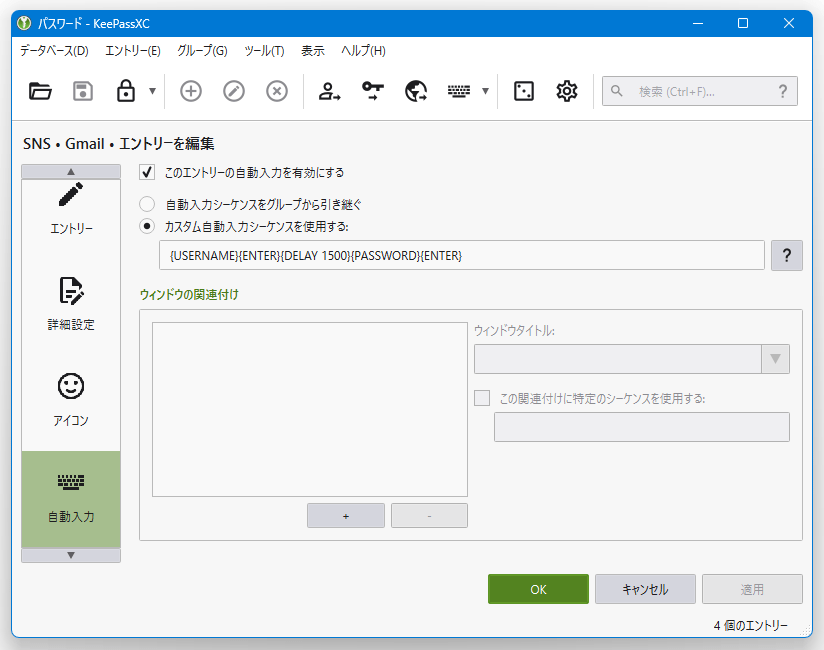Select カスタム自動入力シーケンスを使用する radio

point(147,226)
